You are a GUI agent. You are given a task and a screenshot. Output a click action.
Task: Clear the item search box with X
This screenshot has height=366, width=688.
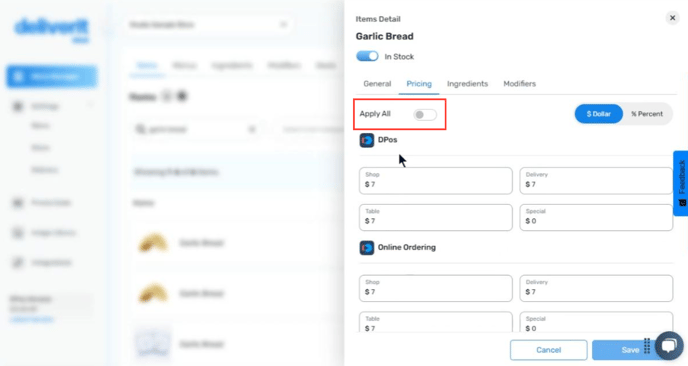click(252, 129)
